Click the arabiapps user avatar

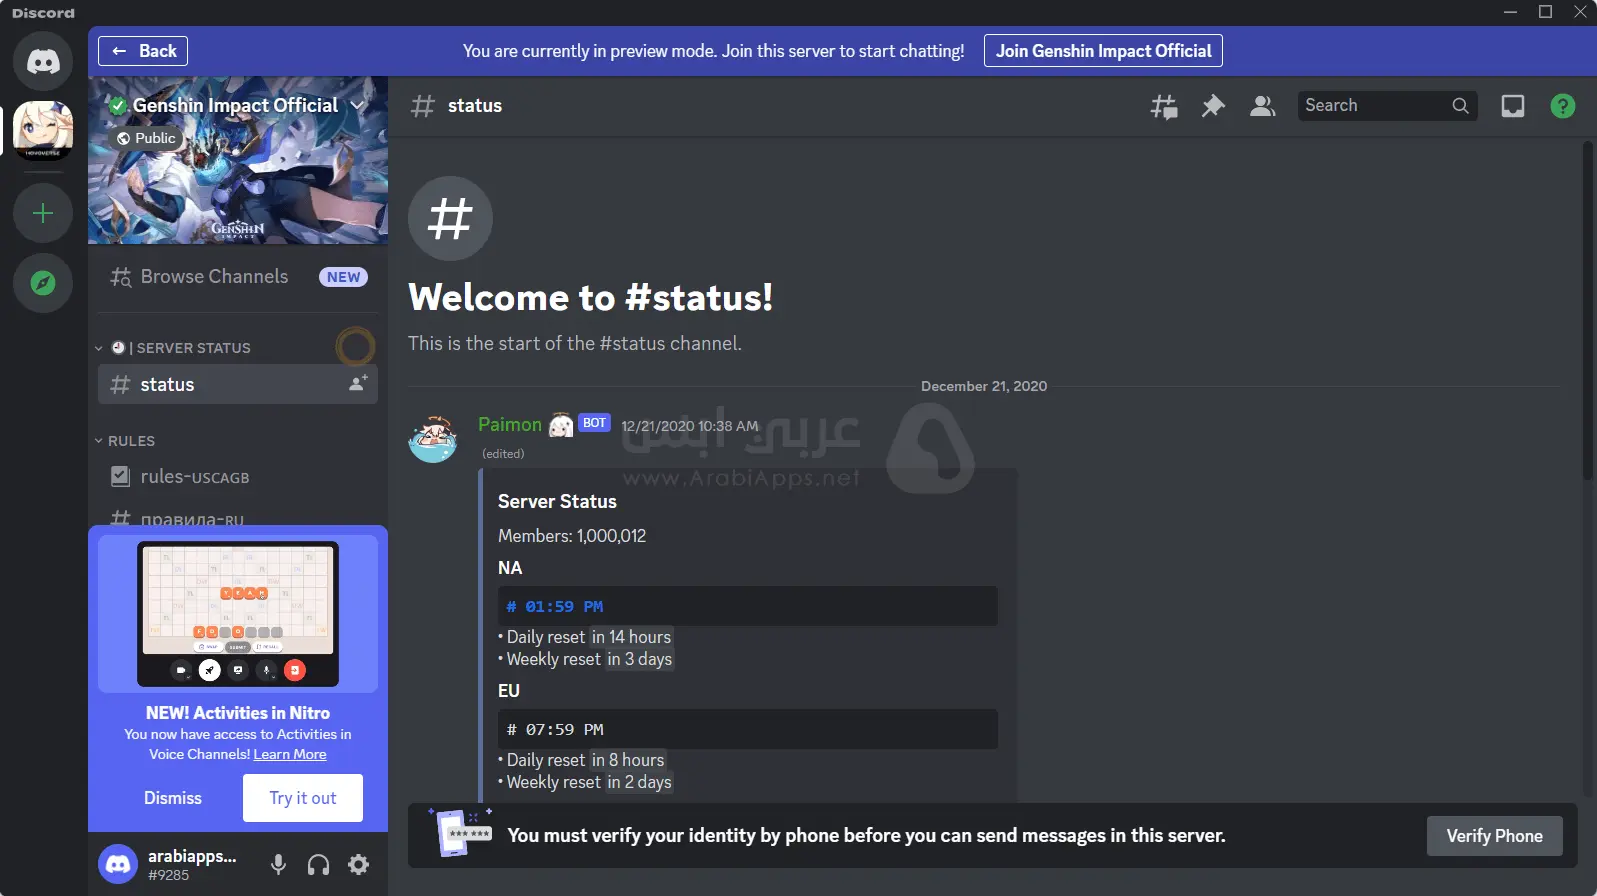118,864
